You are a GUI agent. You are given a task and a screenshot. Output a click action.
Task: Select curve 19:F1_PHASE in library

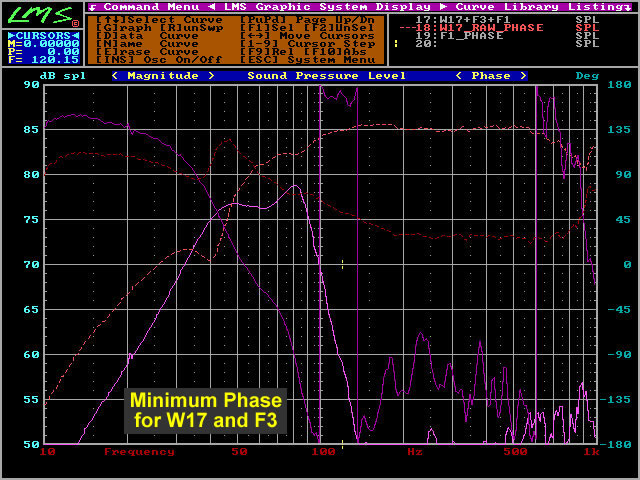[x=459, y=36]
